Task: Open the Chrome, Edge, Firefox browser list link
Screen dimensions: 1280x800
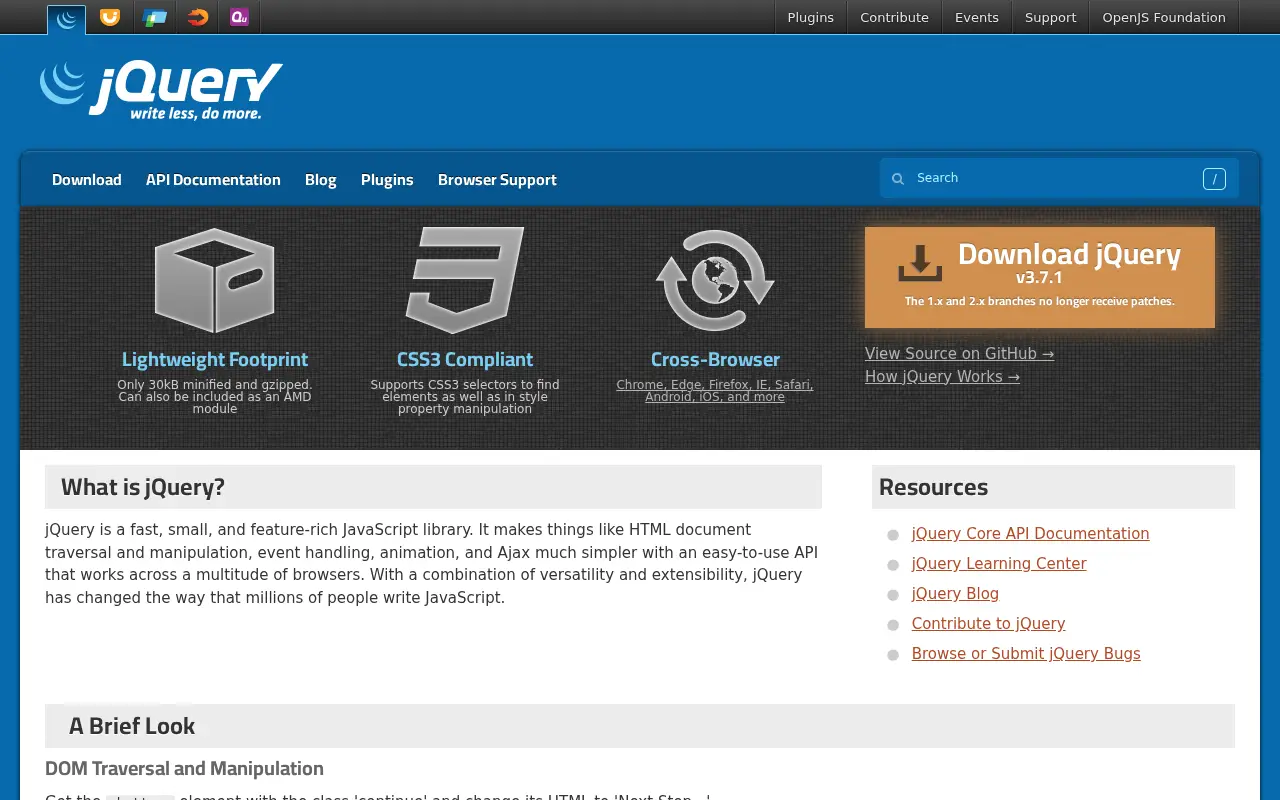Action: [x=715, y=390]
